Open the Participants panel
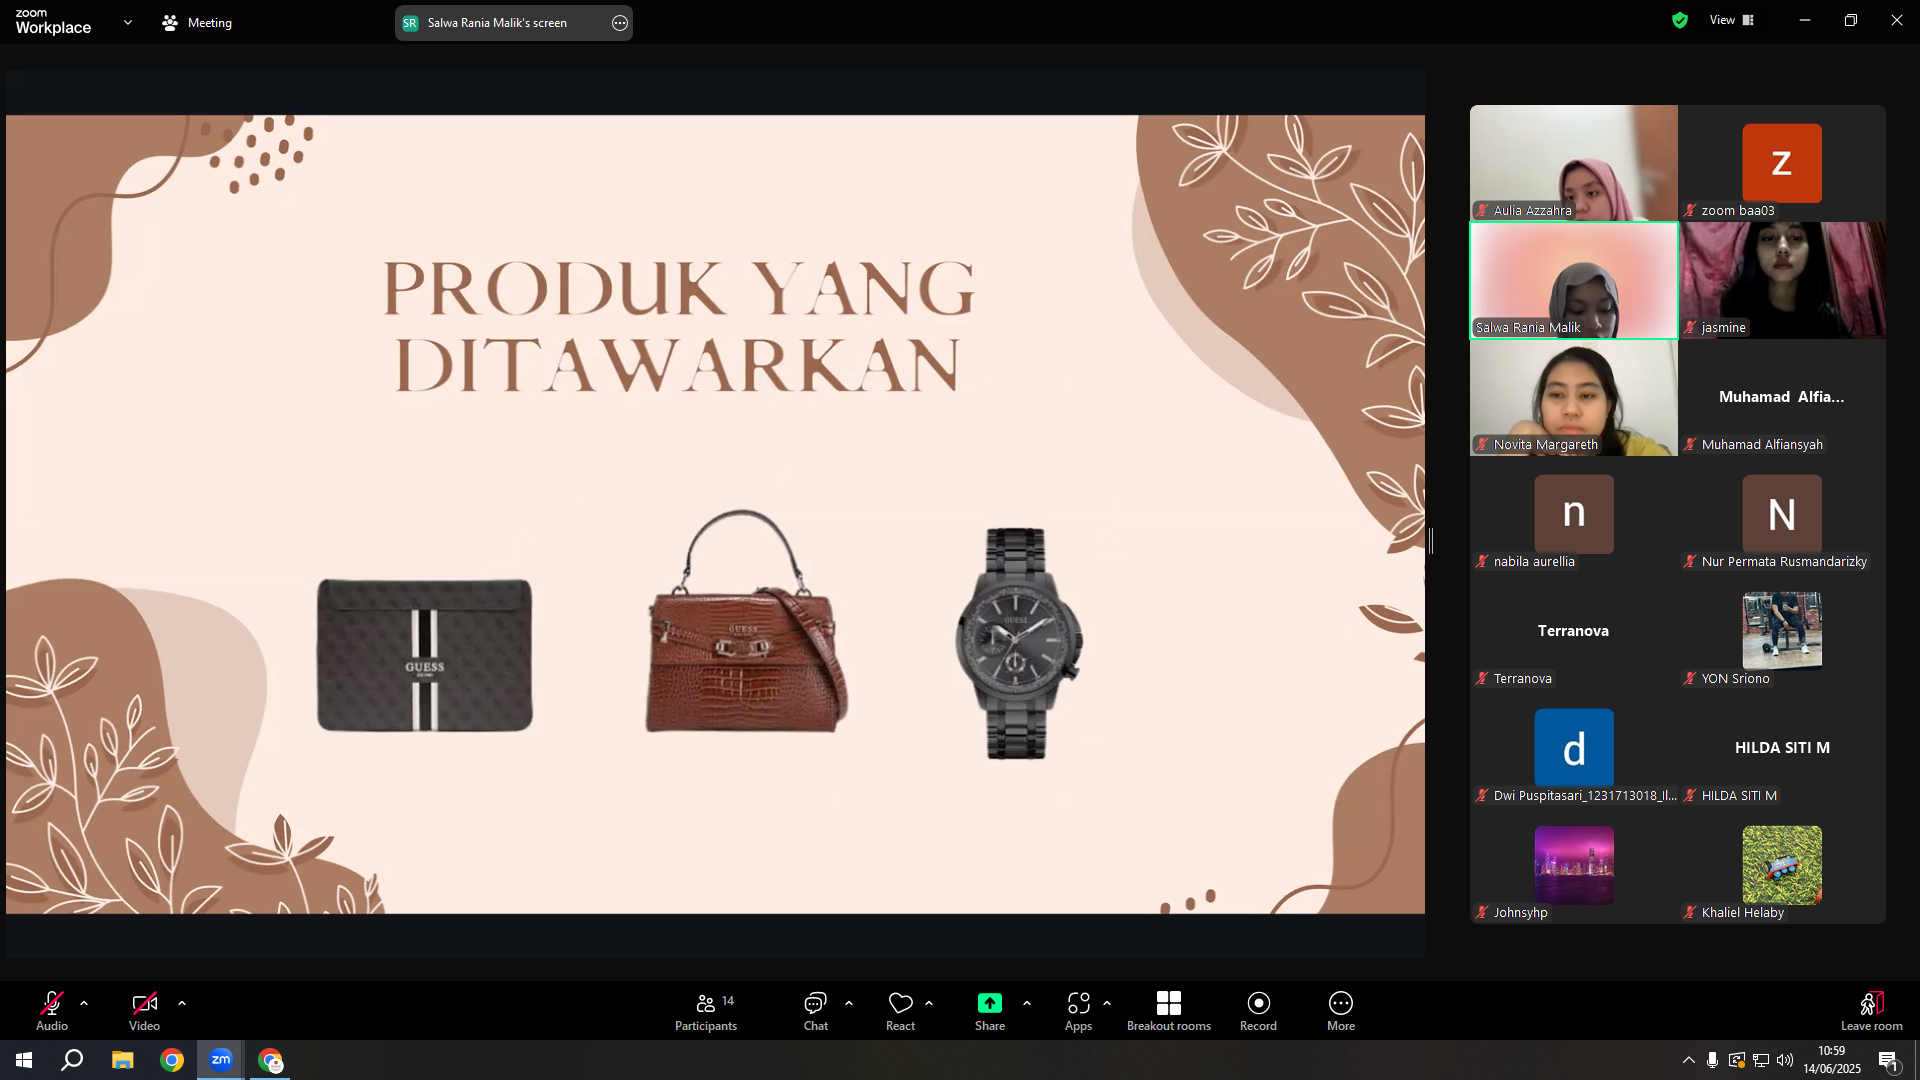 tap(706, 1010)
